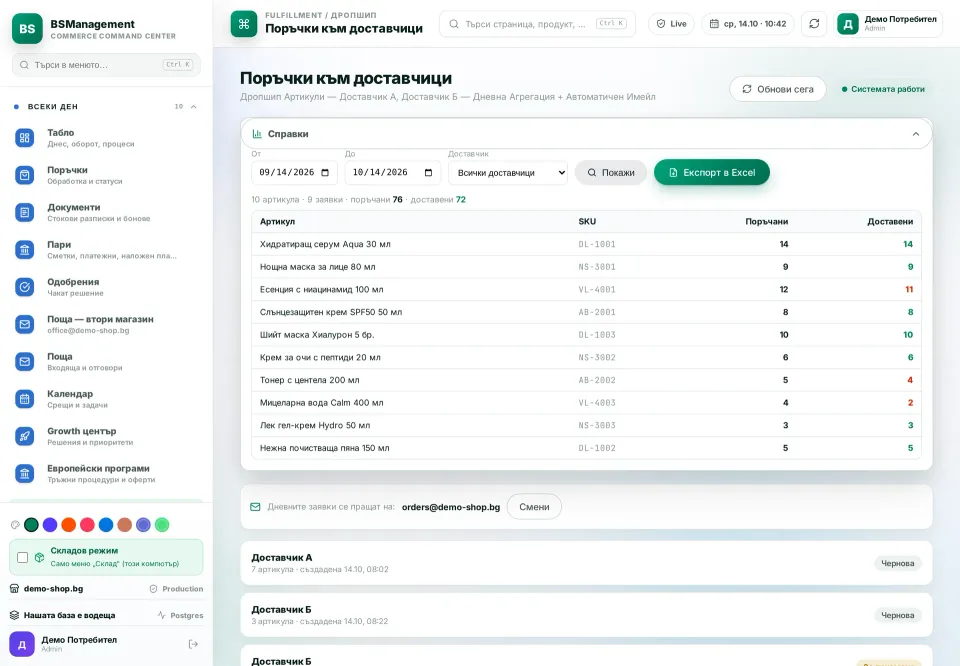
Task: Open the Поща Входяща и отговори menu item
Action: tap(107, 361)
